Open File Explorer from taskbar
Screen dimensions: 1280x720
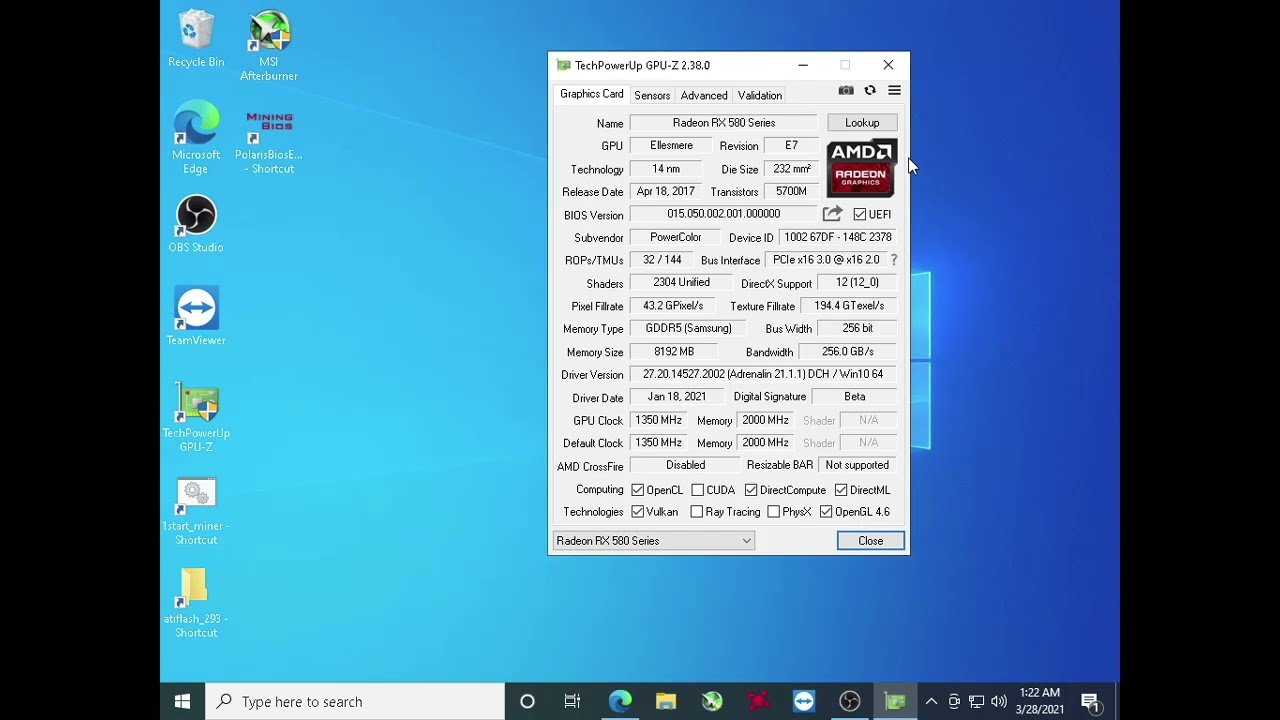[666, 702]
